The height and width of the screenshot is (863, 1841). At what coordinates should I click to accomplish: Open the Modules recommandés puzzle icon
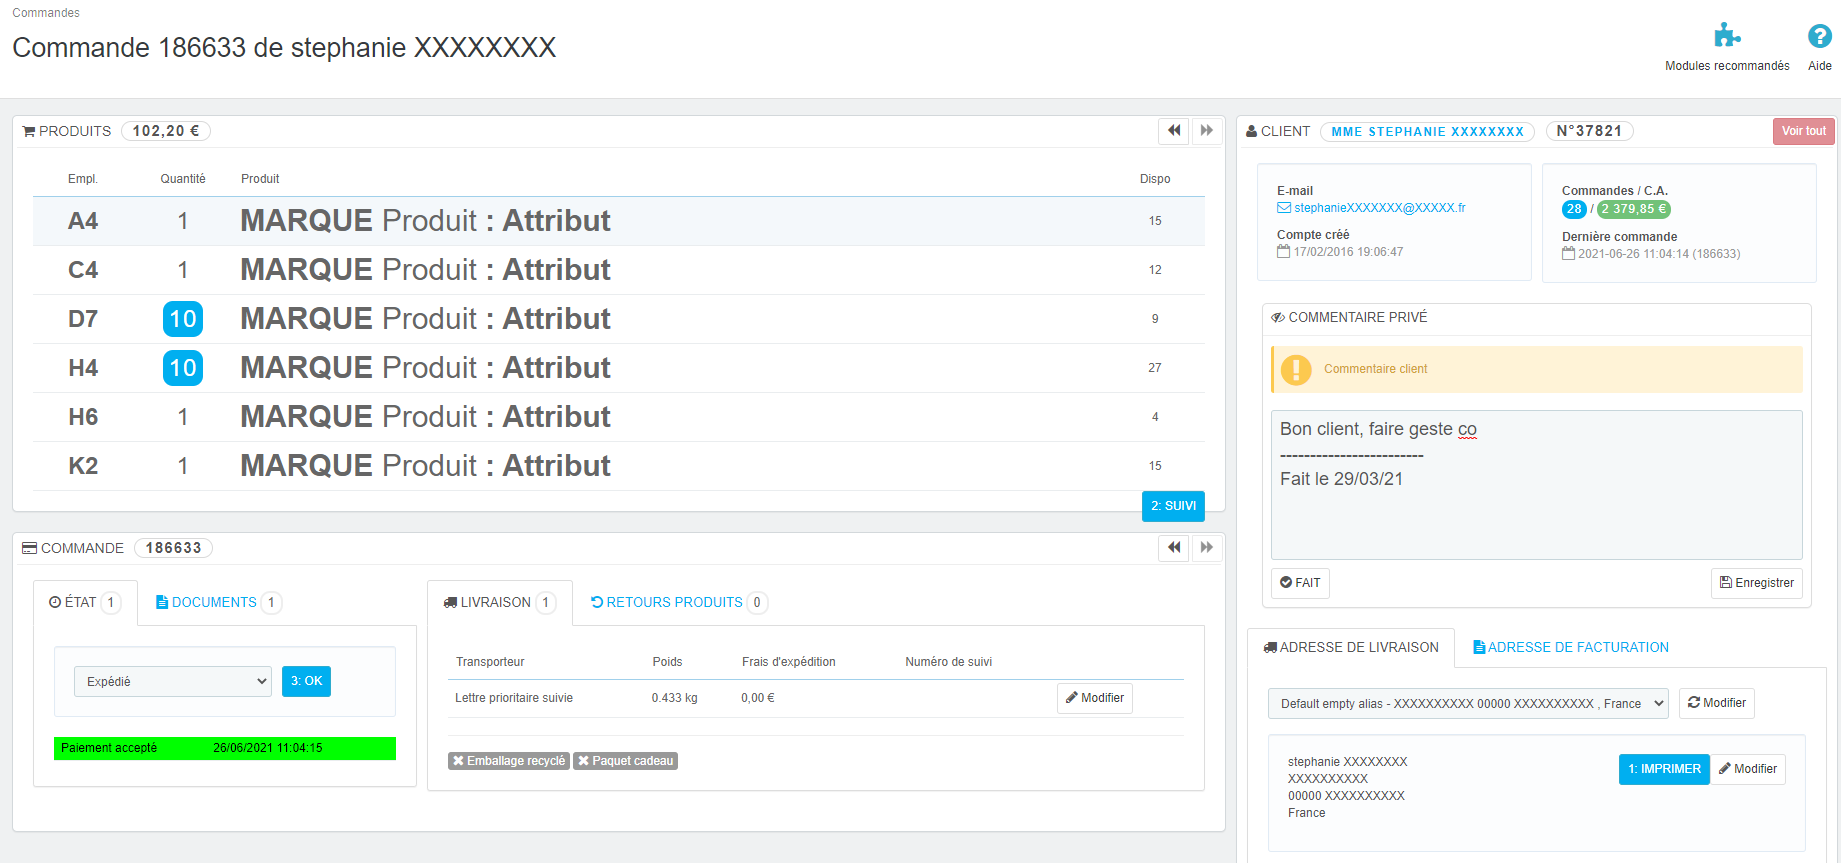[x=1727, y=36]
